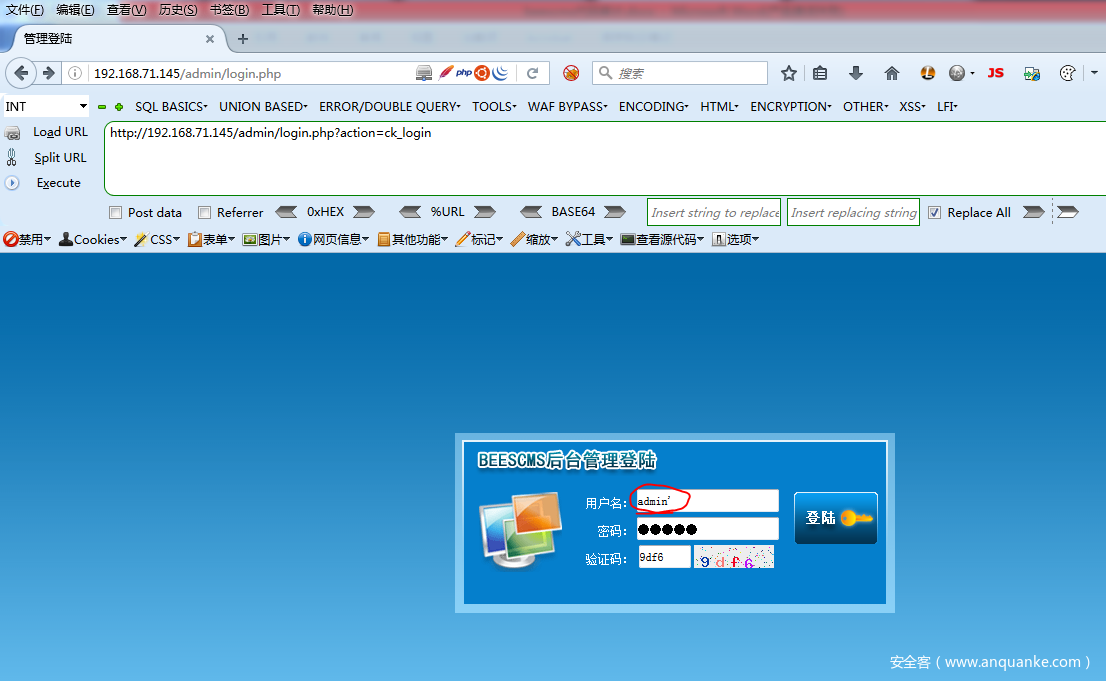Click the 登陆 login button
The image size is (1106, 681).
click(x=836, y=518)
